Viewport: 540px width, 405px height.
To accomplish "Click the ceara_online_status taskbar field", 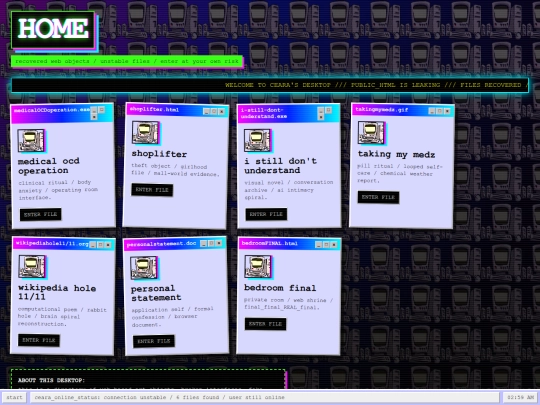I will pyautogui.click(x=265, y=397).
